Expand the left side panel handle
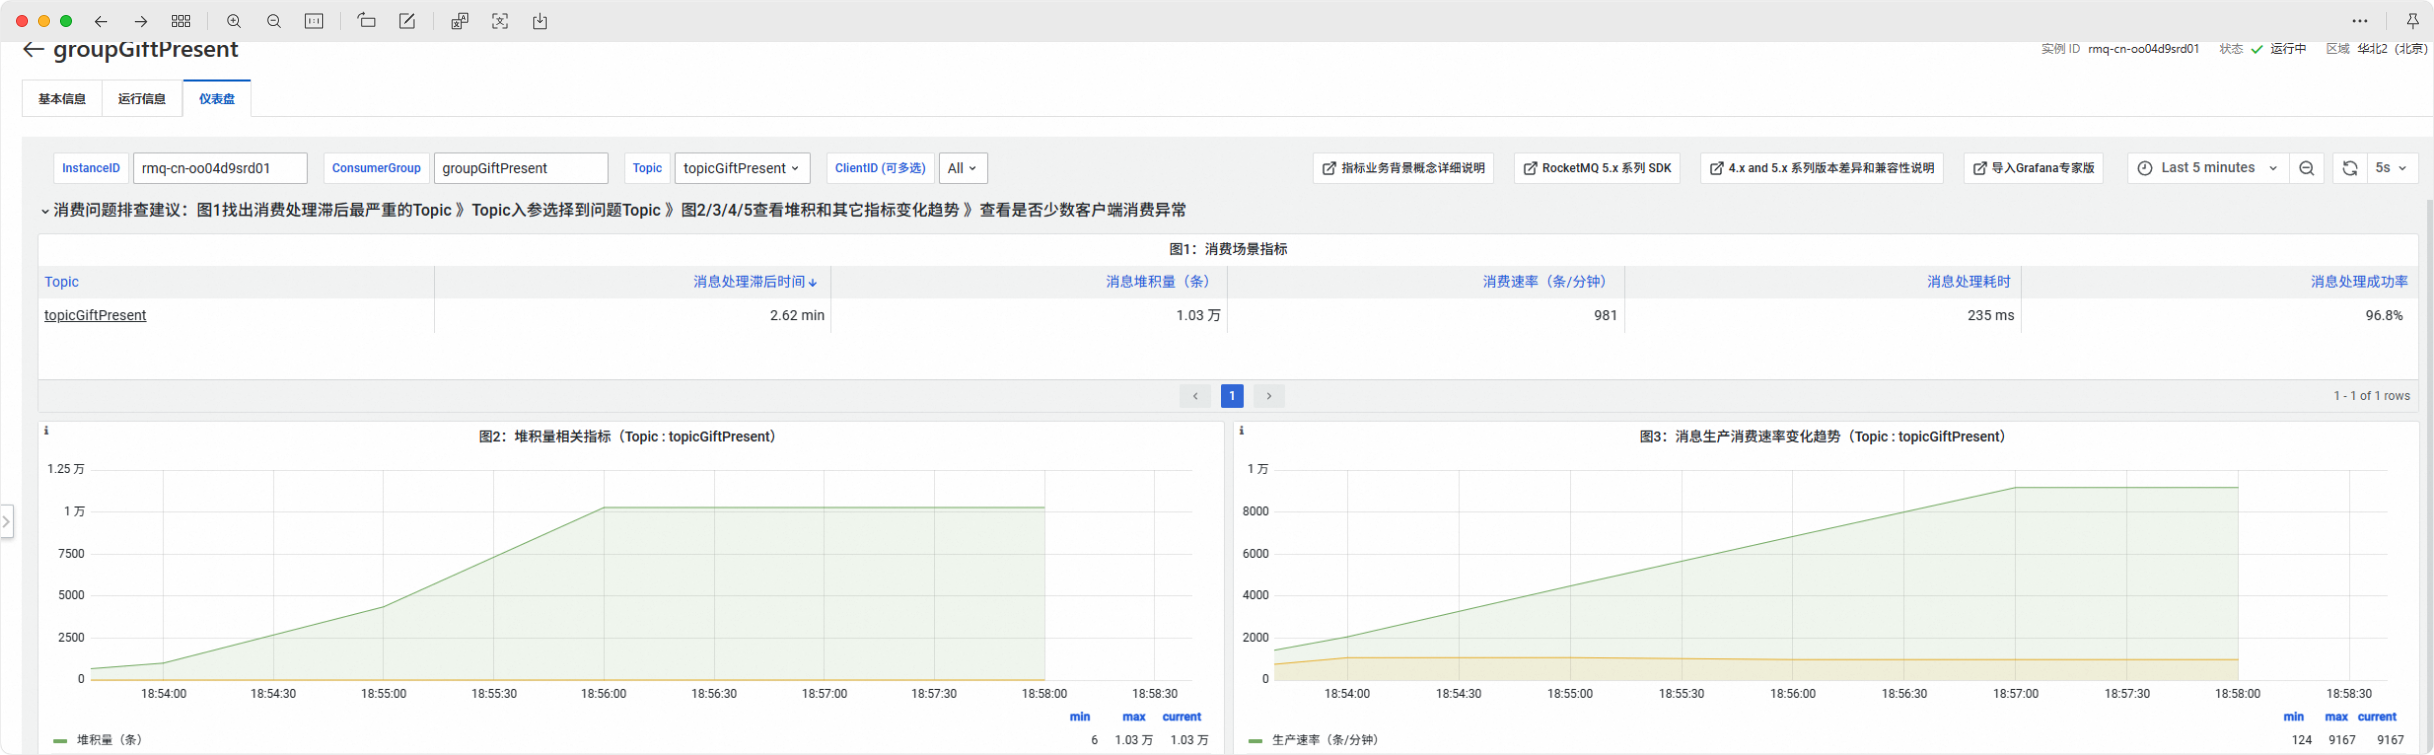The image size is (2434, 755). tap(6, 521)
